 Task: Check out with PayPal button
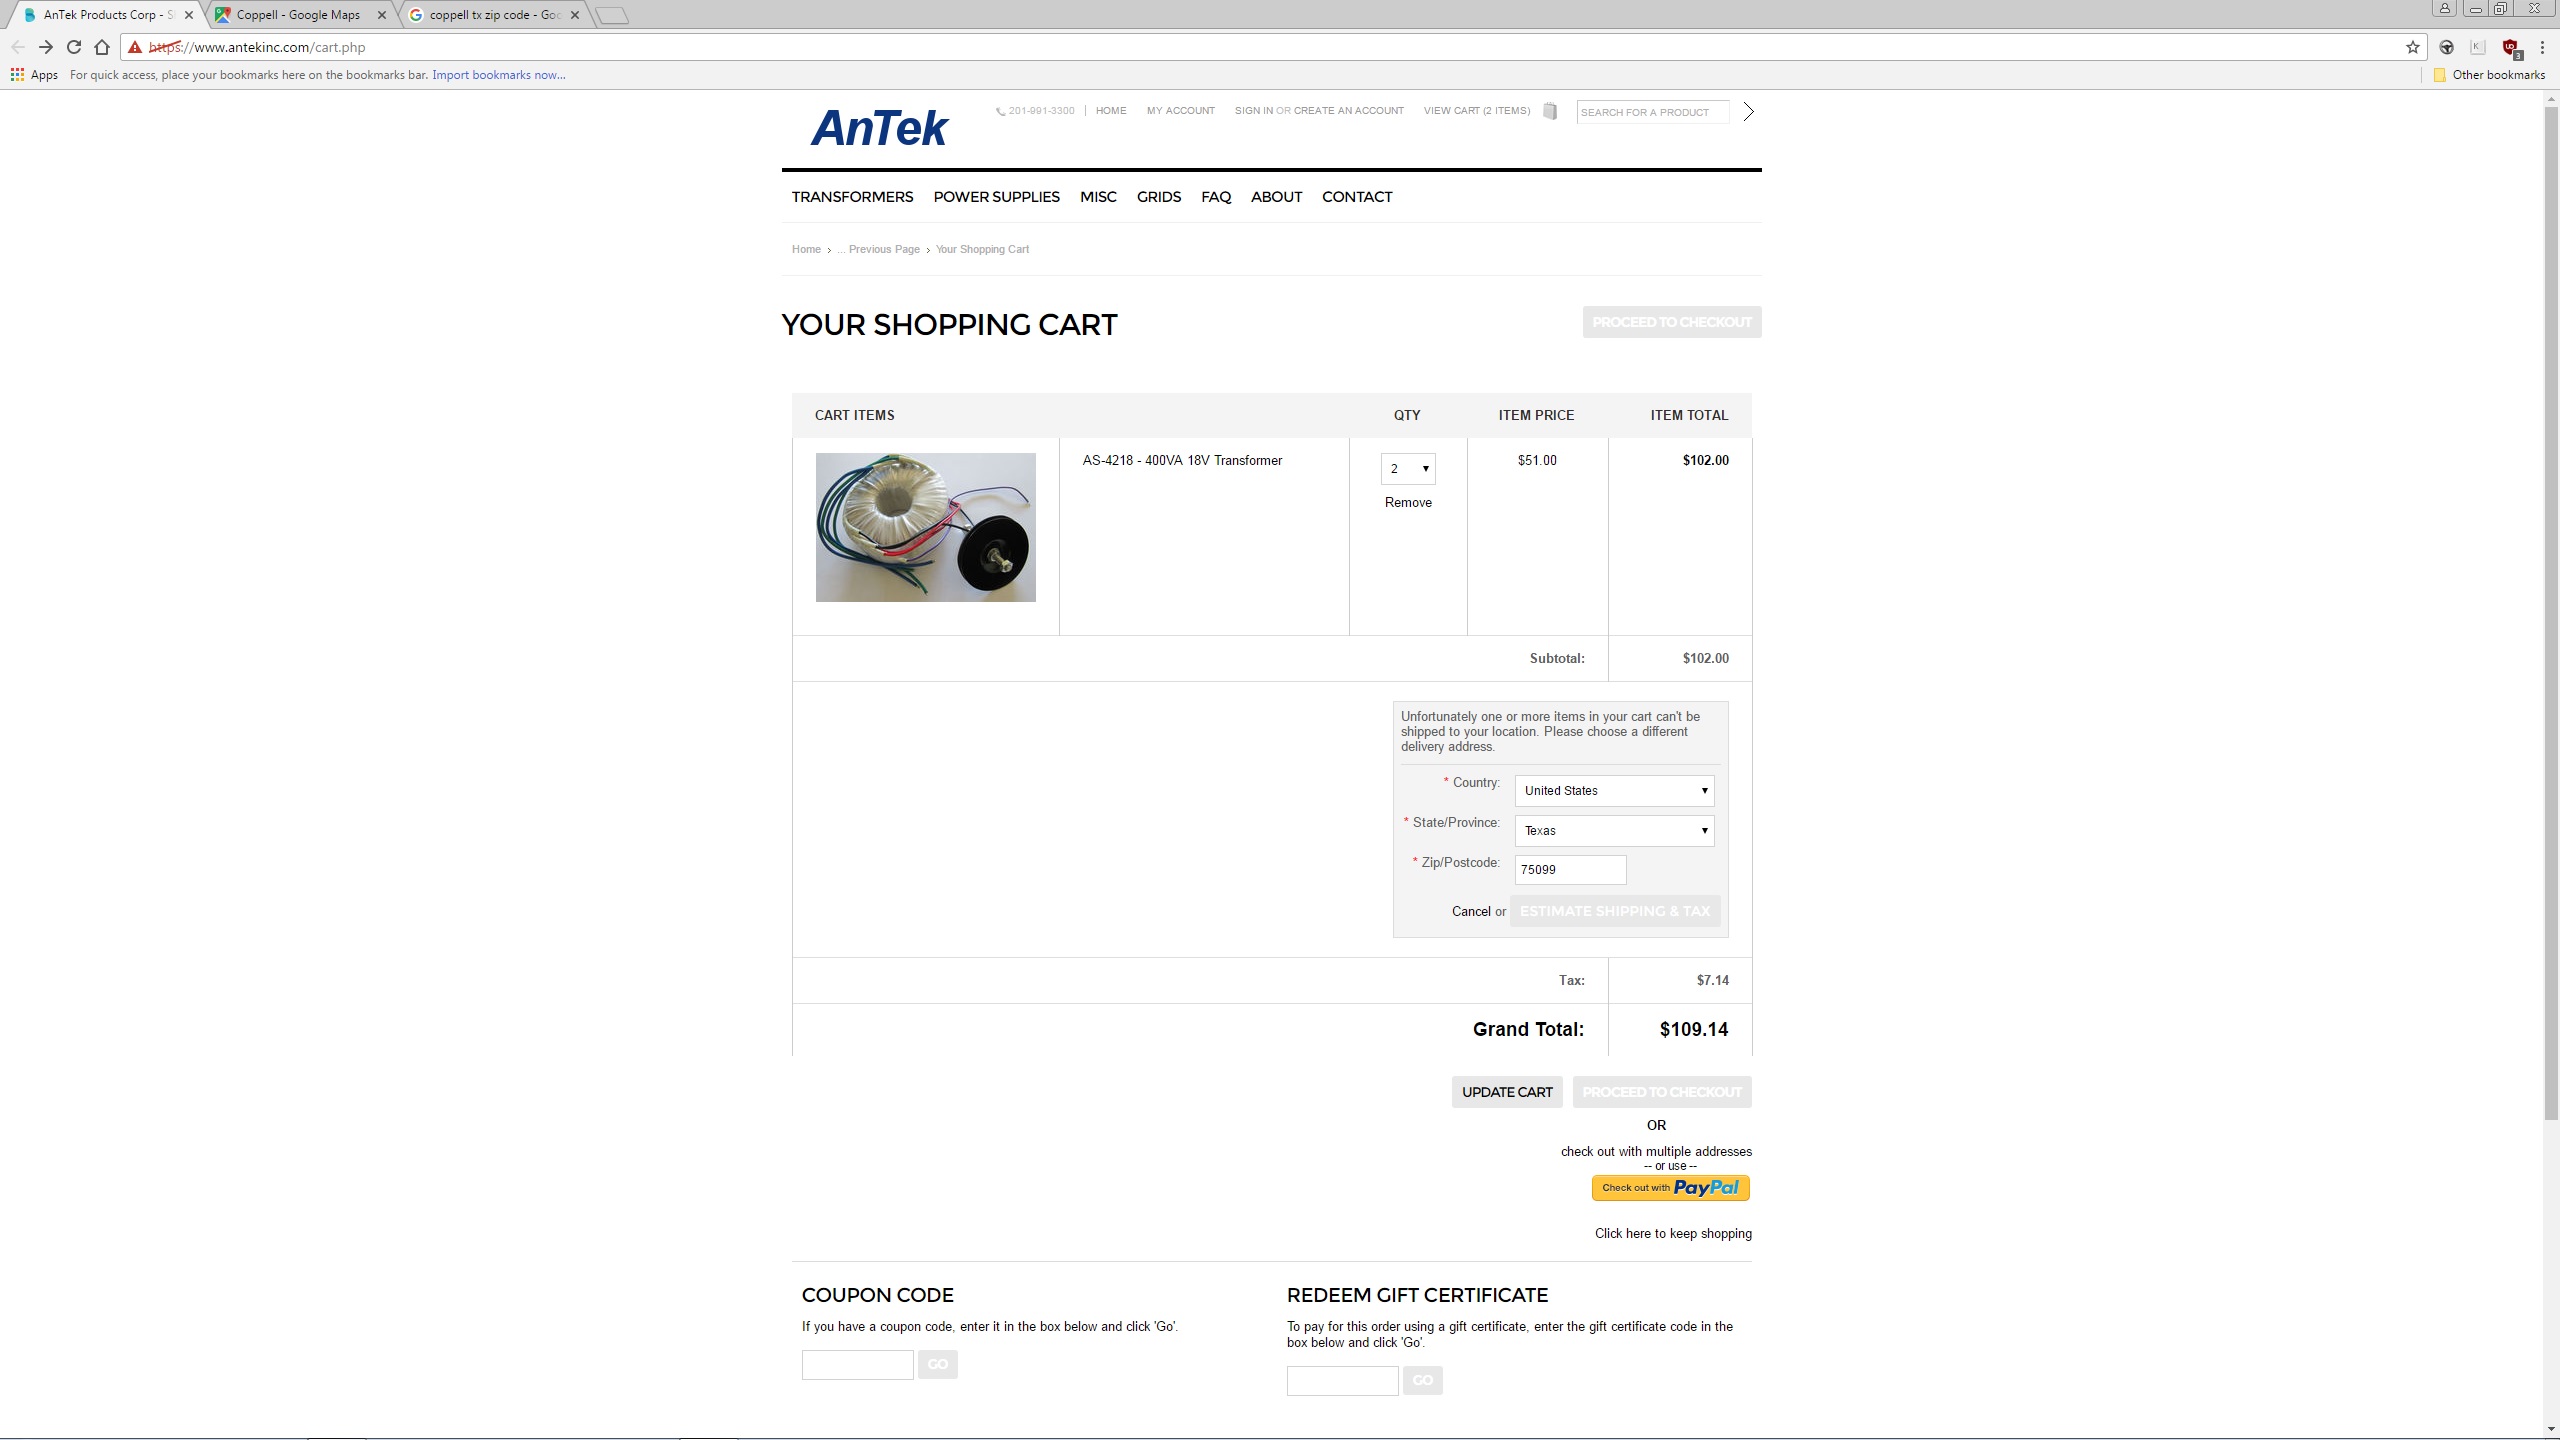tap(1670, 1188)
